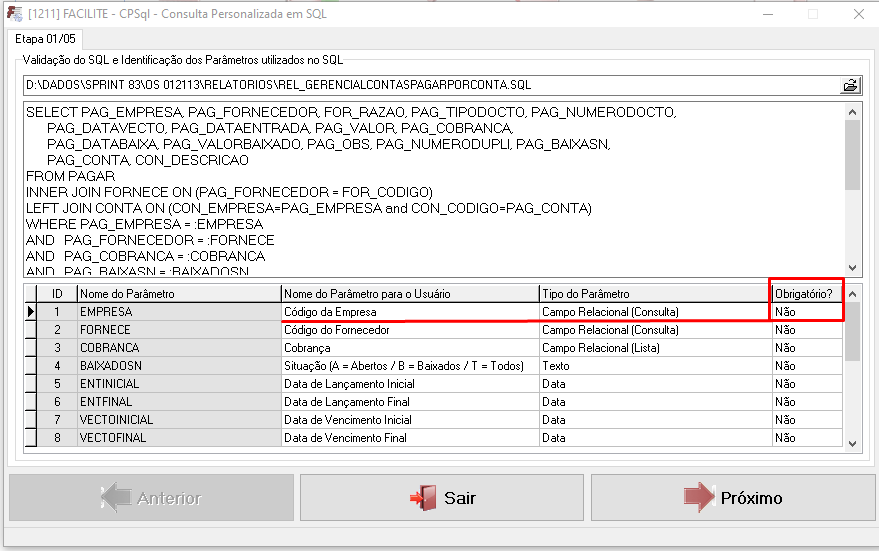Select the Obrigatório cell for EMPRESA row
The height and width of the screenshot is (551, 879).
(806, 312)
